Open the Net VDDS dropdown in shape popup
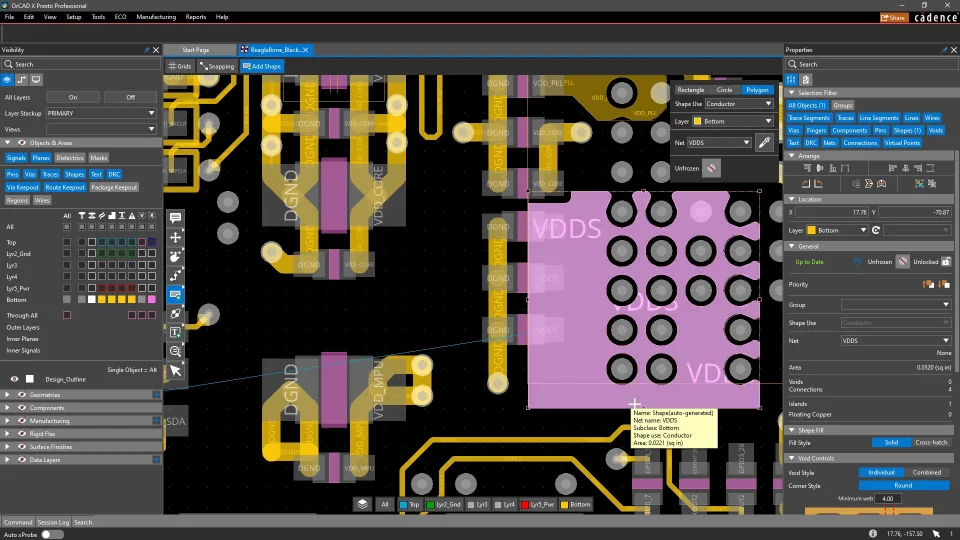 [x=719, y=143]
